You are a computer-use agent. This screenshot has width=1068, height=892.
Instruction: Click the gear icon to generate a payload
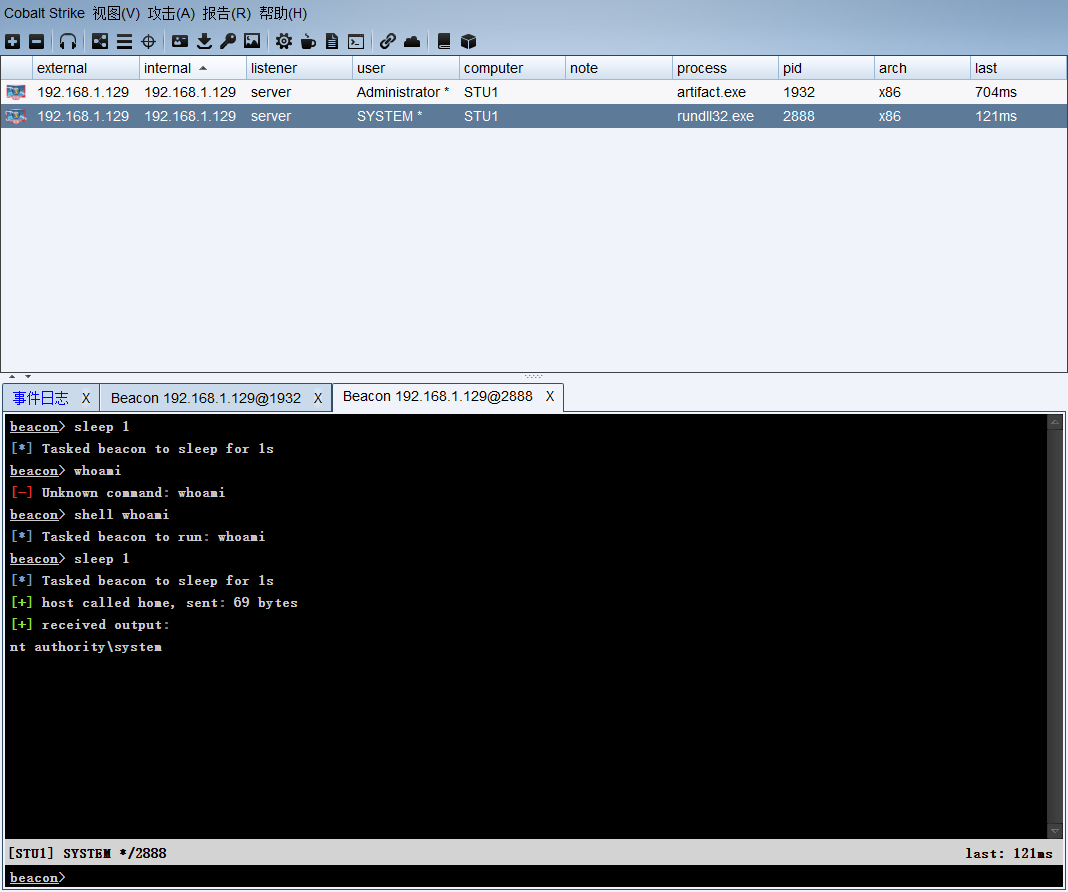[284, 42]
